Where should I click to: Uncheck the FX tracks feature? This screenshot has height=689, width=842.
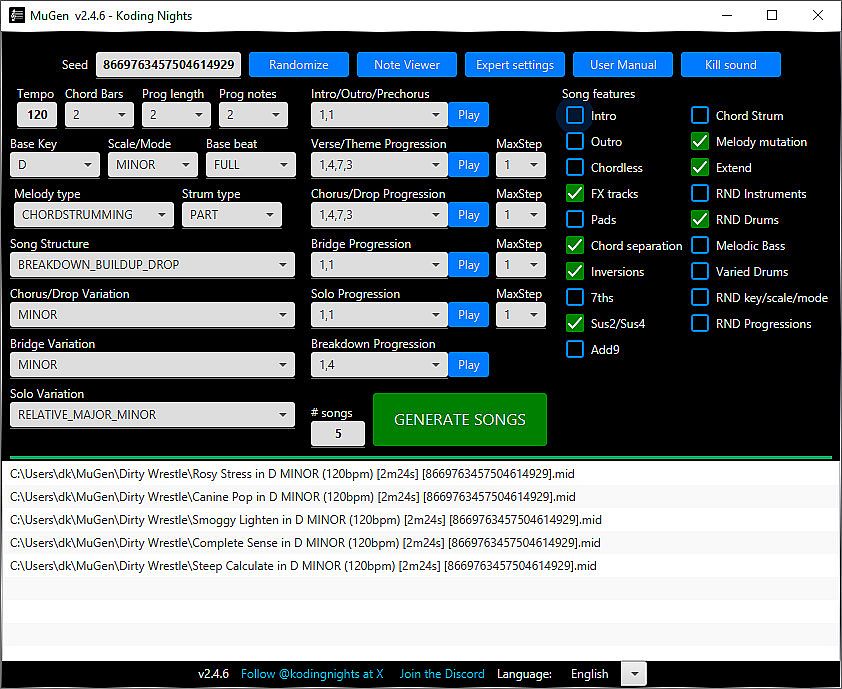pos(575,194)
